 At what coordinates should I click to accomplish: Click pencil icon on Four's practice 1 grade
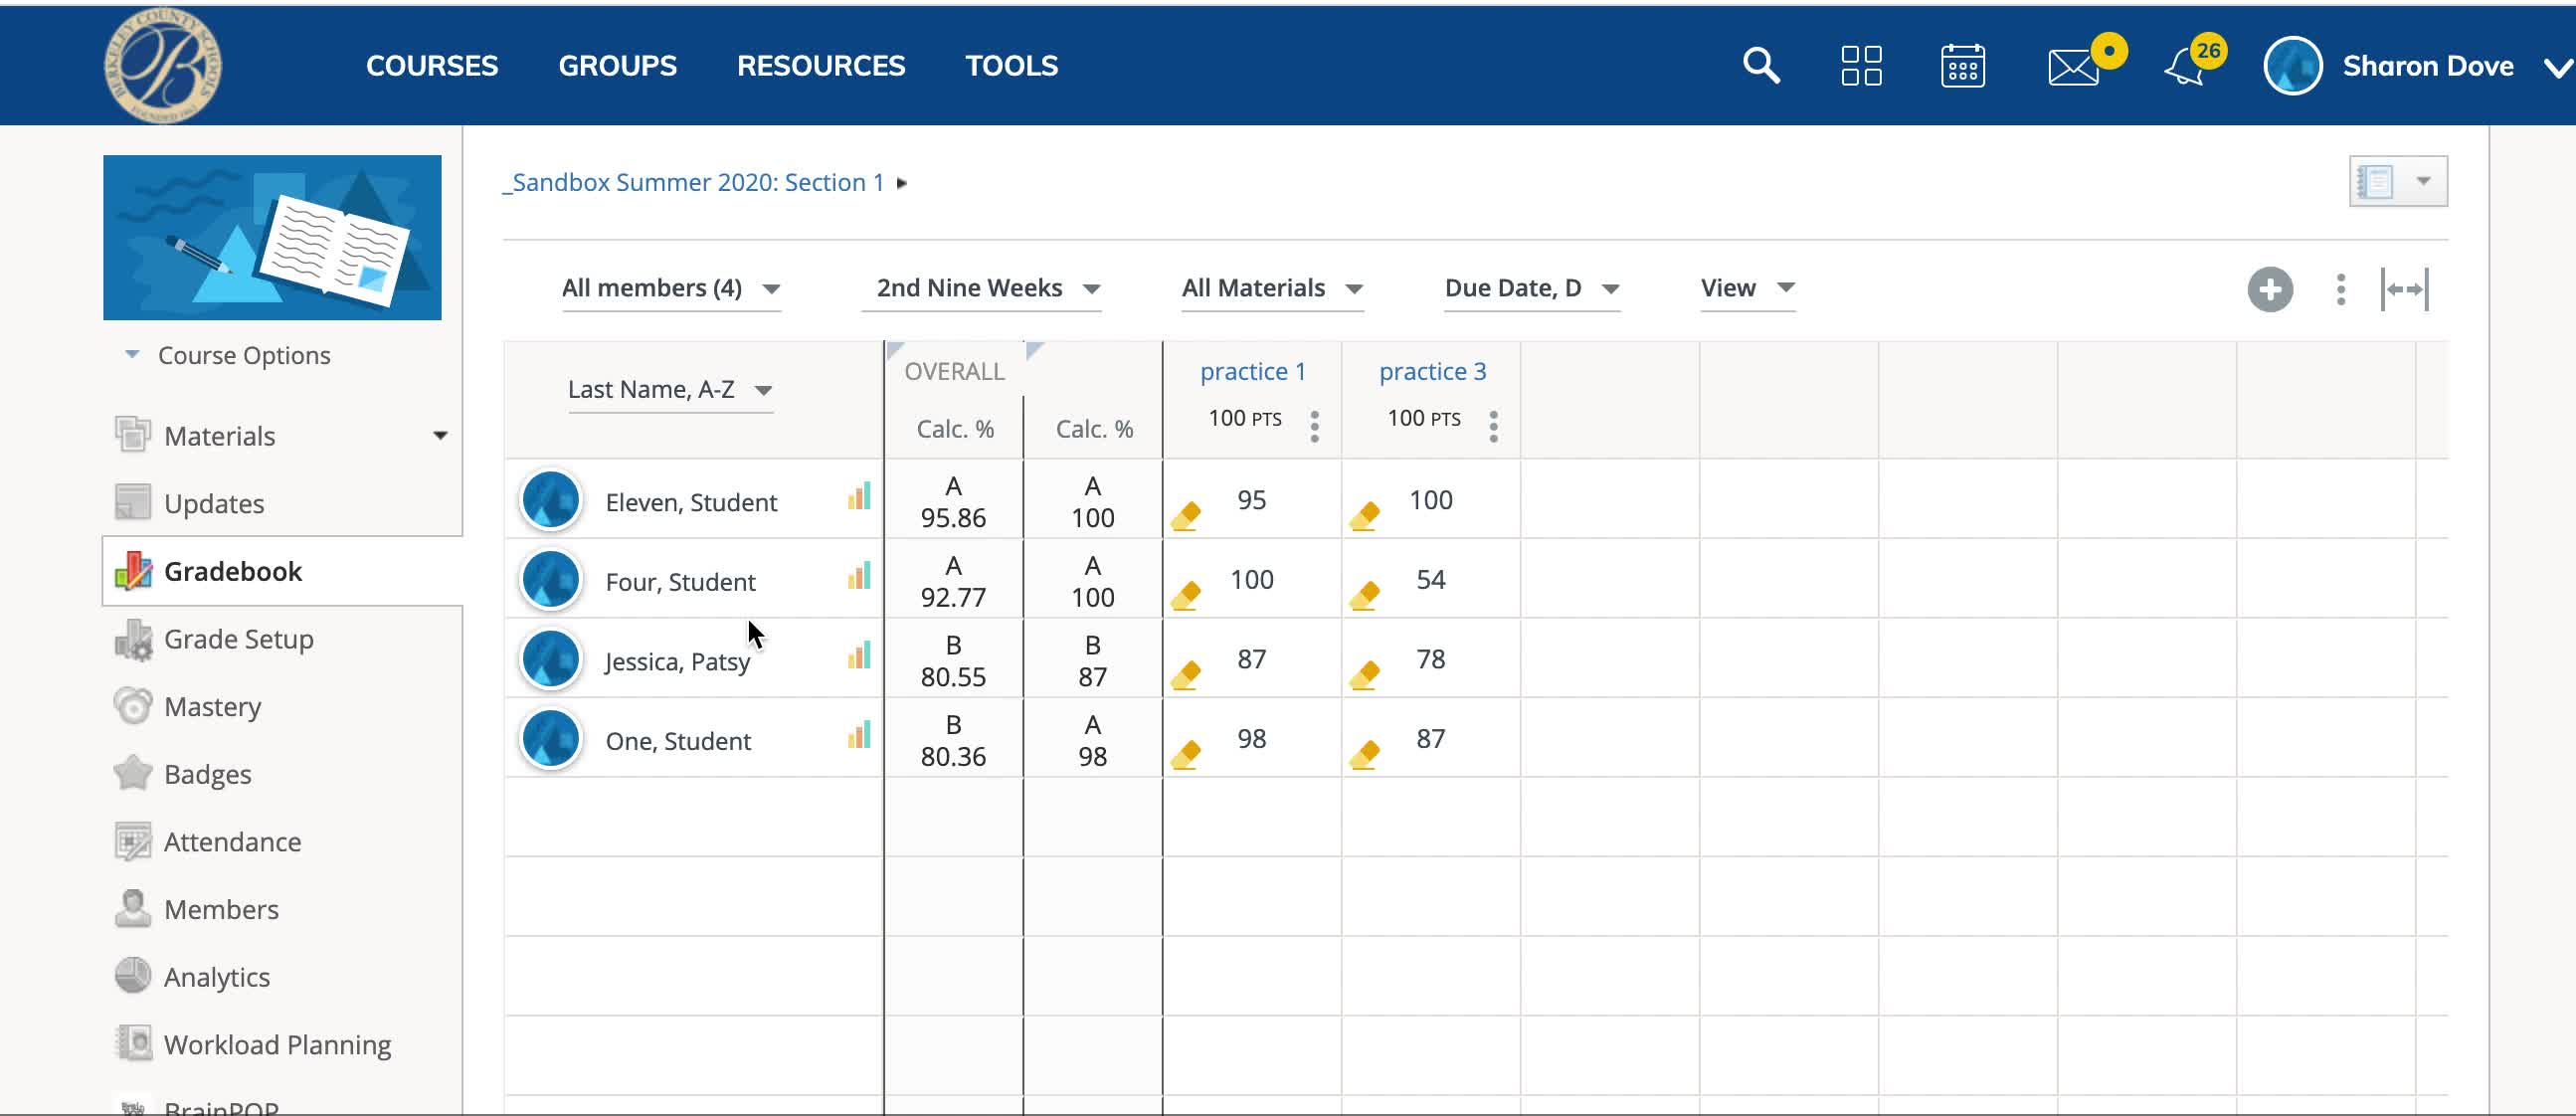1186,596
